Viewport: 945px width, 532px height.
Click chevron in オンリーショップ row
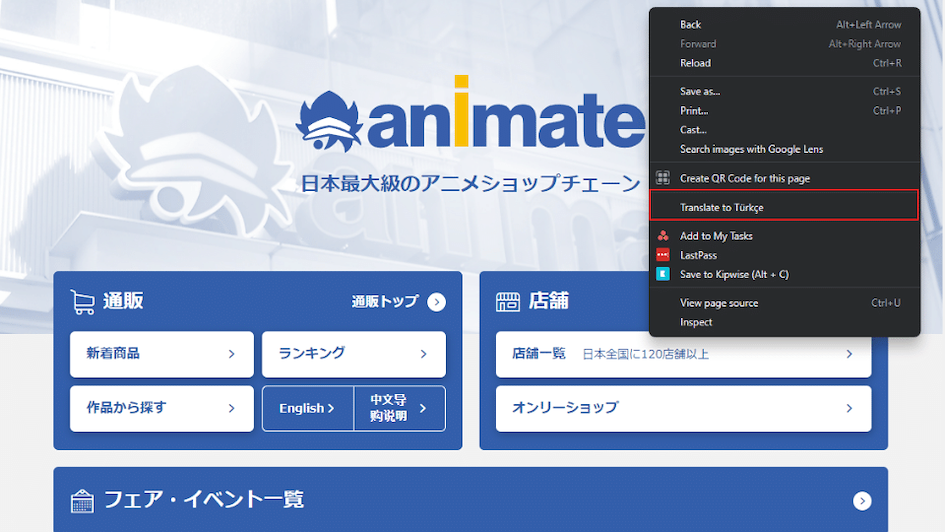[x=849, y=408]
